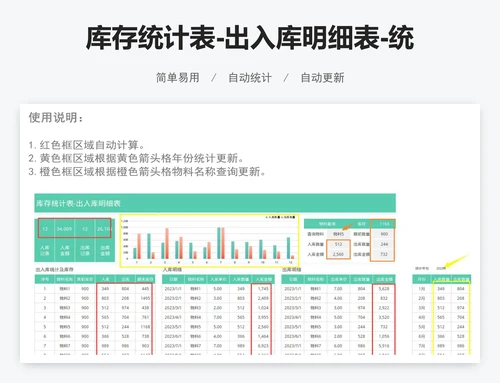Screen dimensions: 500x383
Task: Click instruction 3 about 橙色框区域
Action: click(x=147, y=172)
